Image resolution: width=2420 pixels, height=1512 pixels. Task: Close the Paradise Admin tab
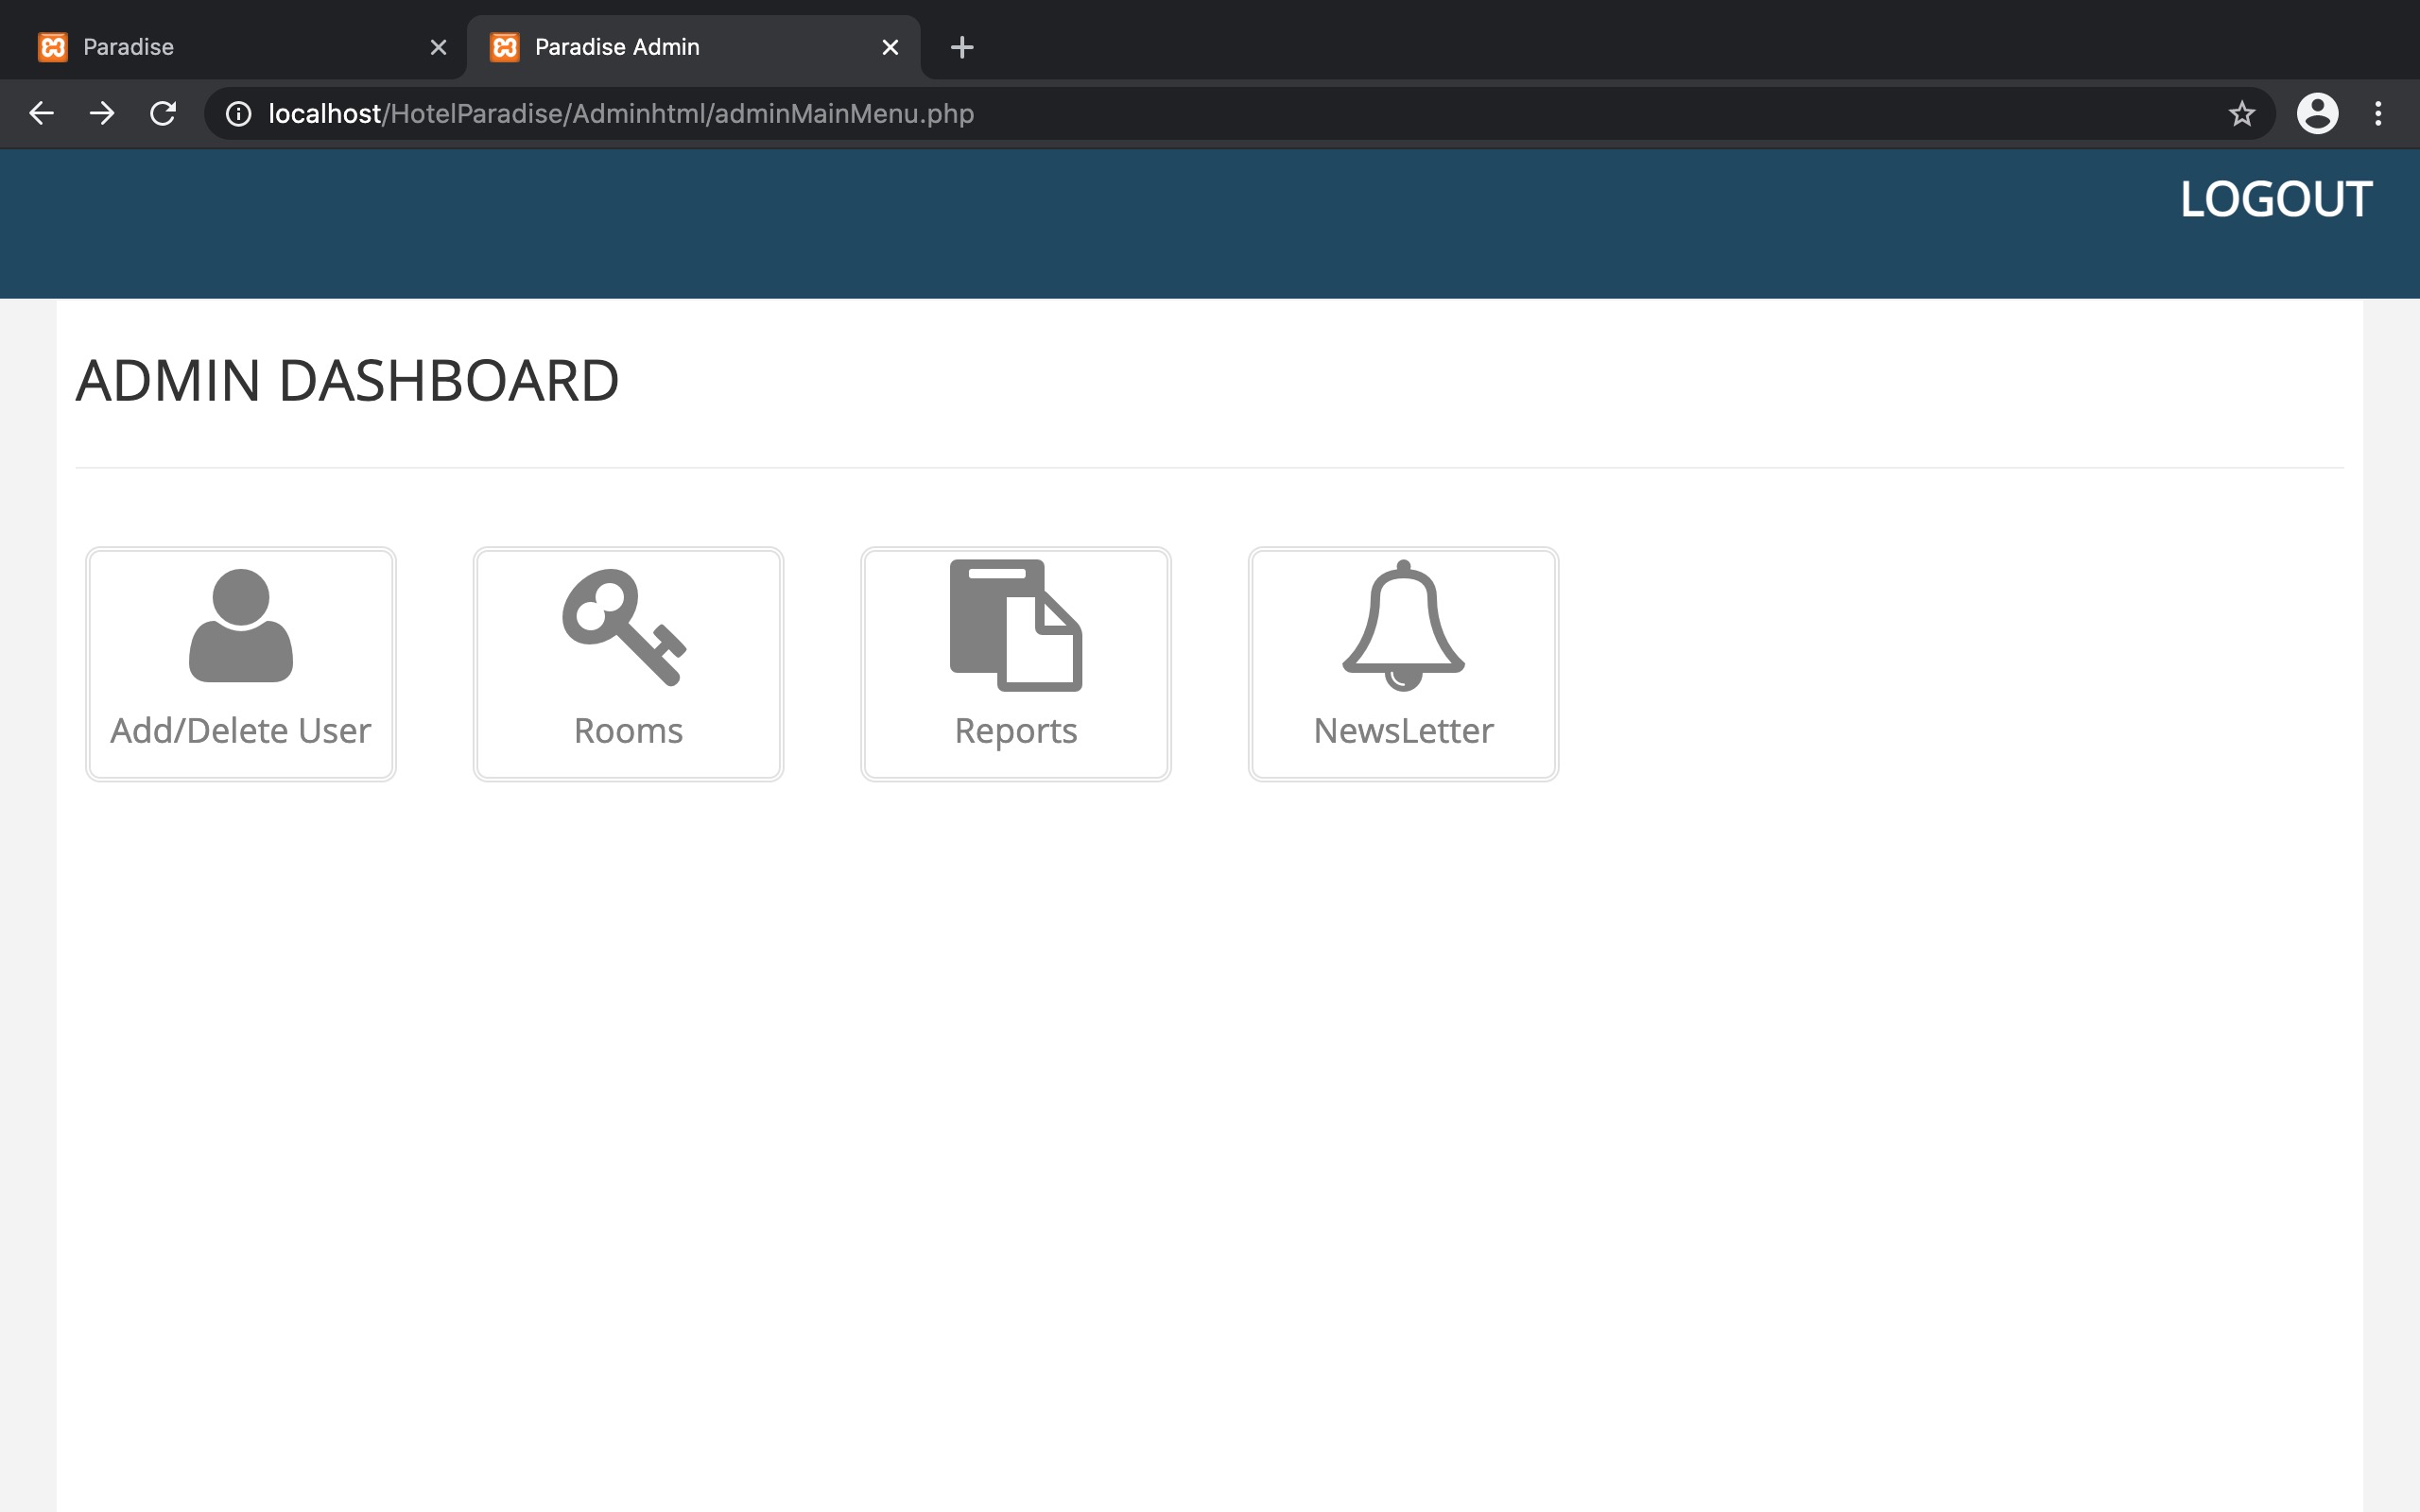[890, 47]
